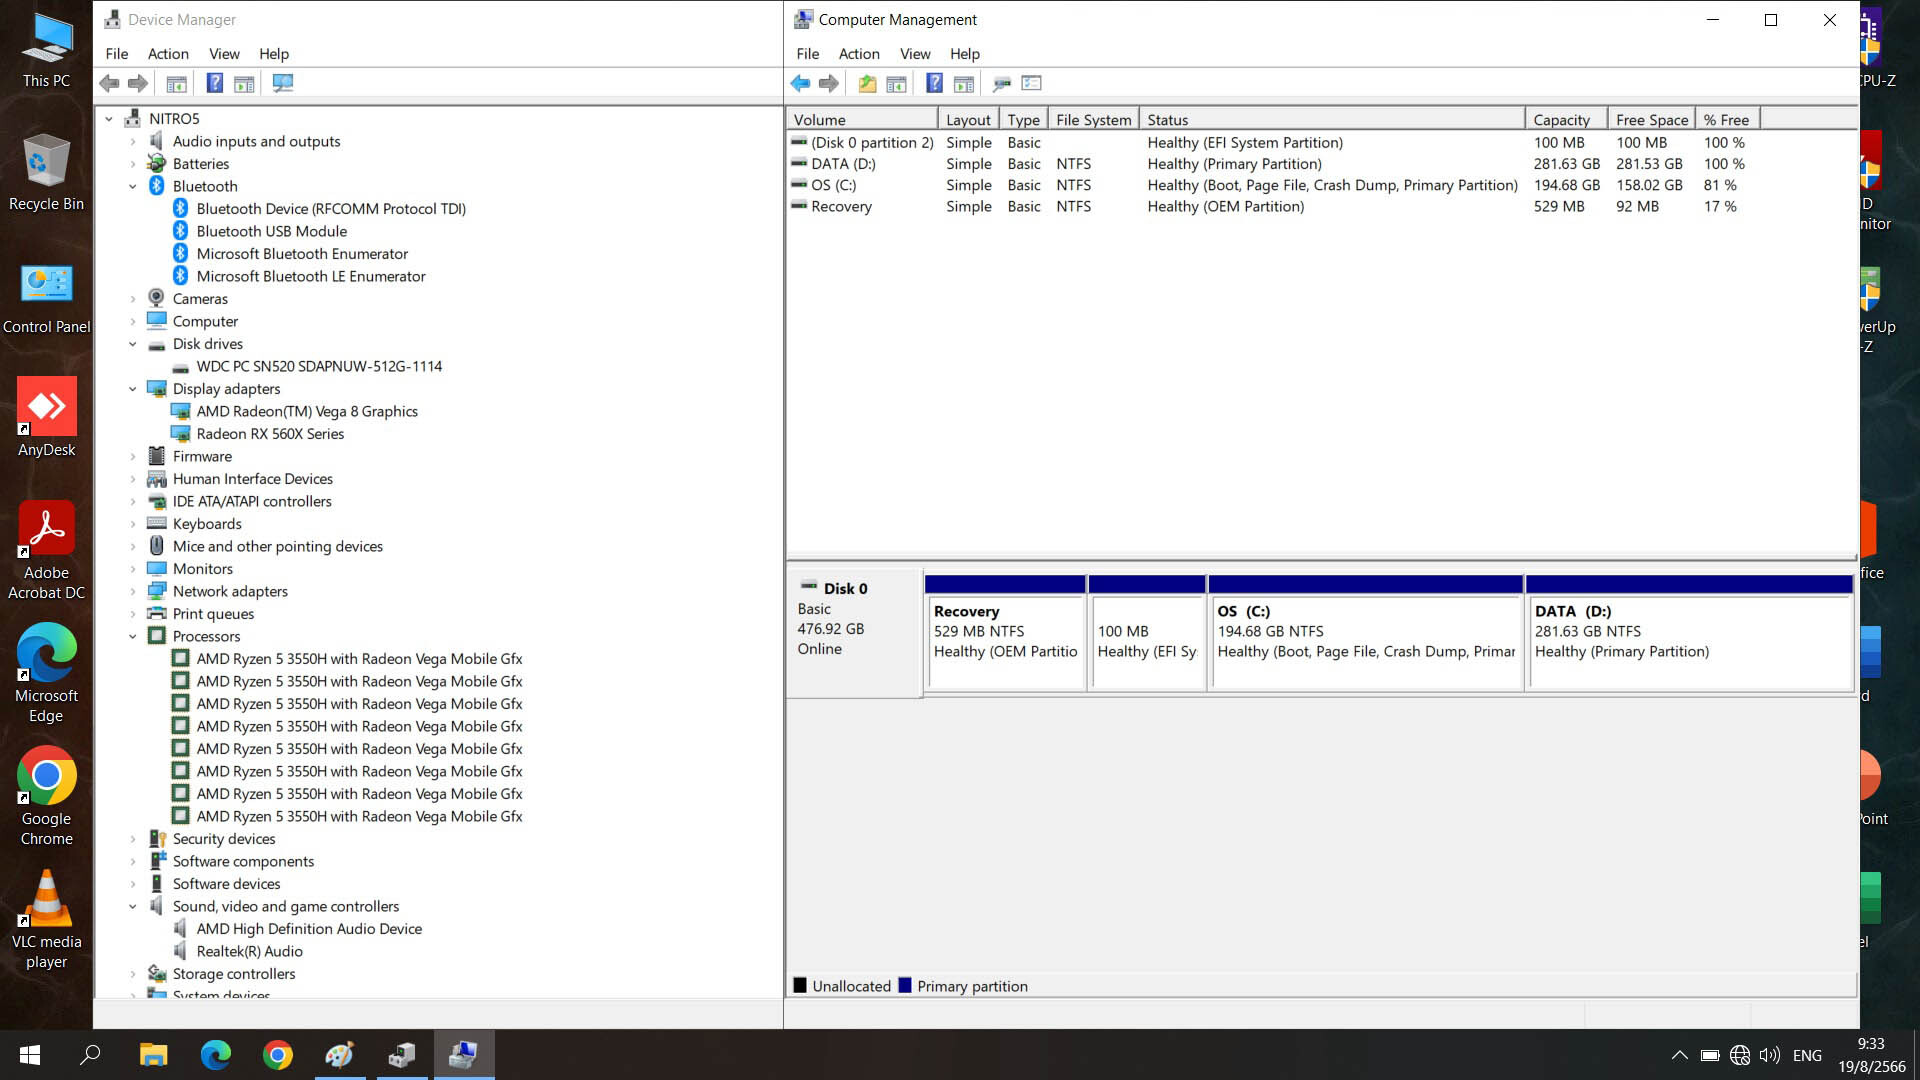The width and height of the screenshot is (1920, 1080).
Task: Select the OS (C:) partition block
Action: click(x=1366, y=632)
